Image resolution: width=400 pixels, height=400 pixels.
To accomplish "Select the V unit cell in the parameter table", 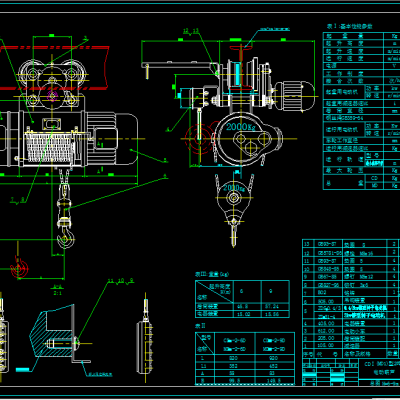I will 395,66.
